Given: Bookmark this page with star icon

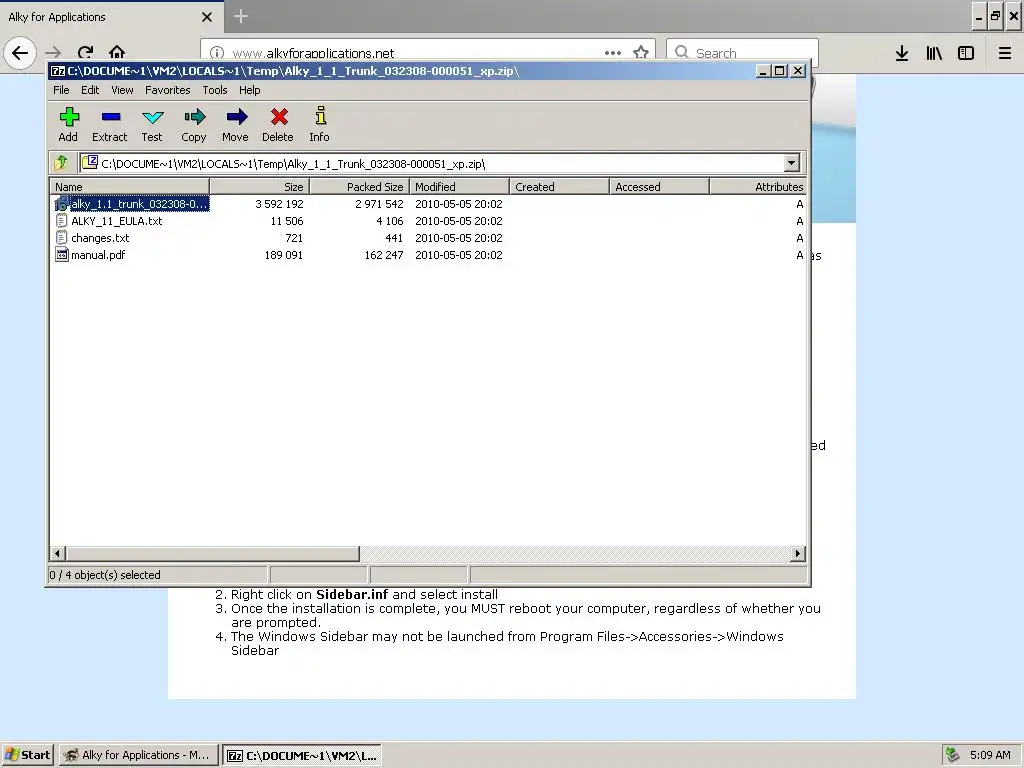Looking at the screenshot, I should tap(641, 53).
